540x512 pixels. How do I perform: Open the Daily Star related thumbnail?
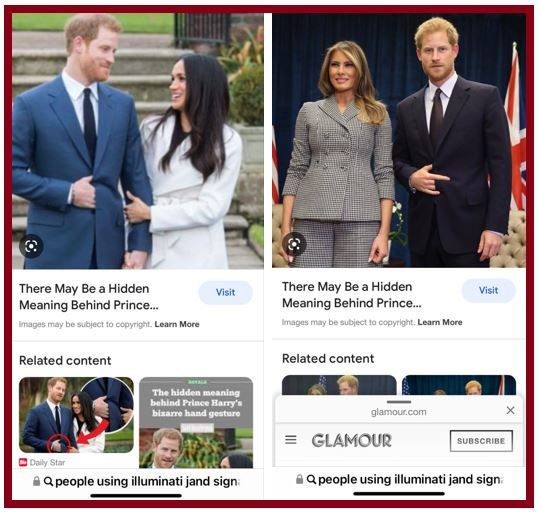click(x=76, y=415)
